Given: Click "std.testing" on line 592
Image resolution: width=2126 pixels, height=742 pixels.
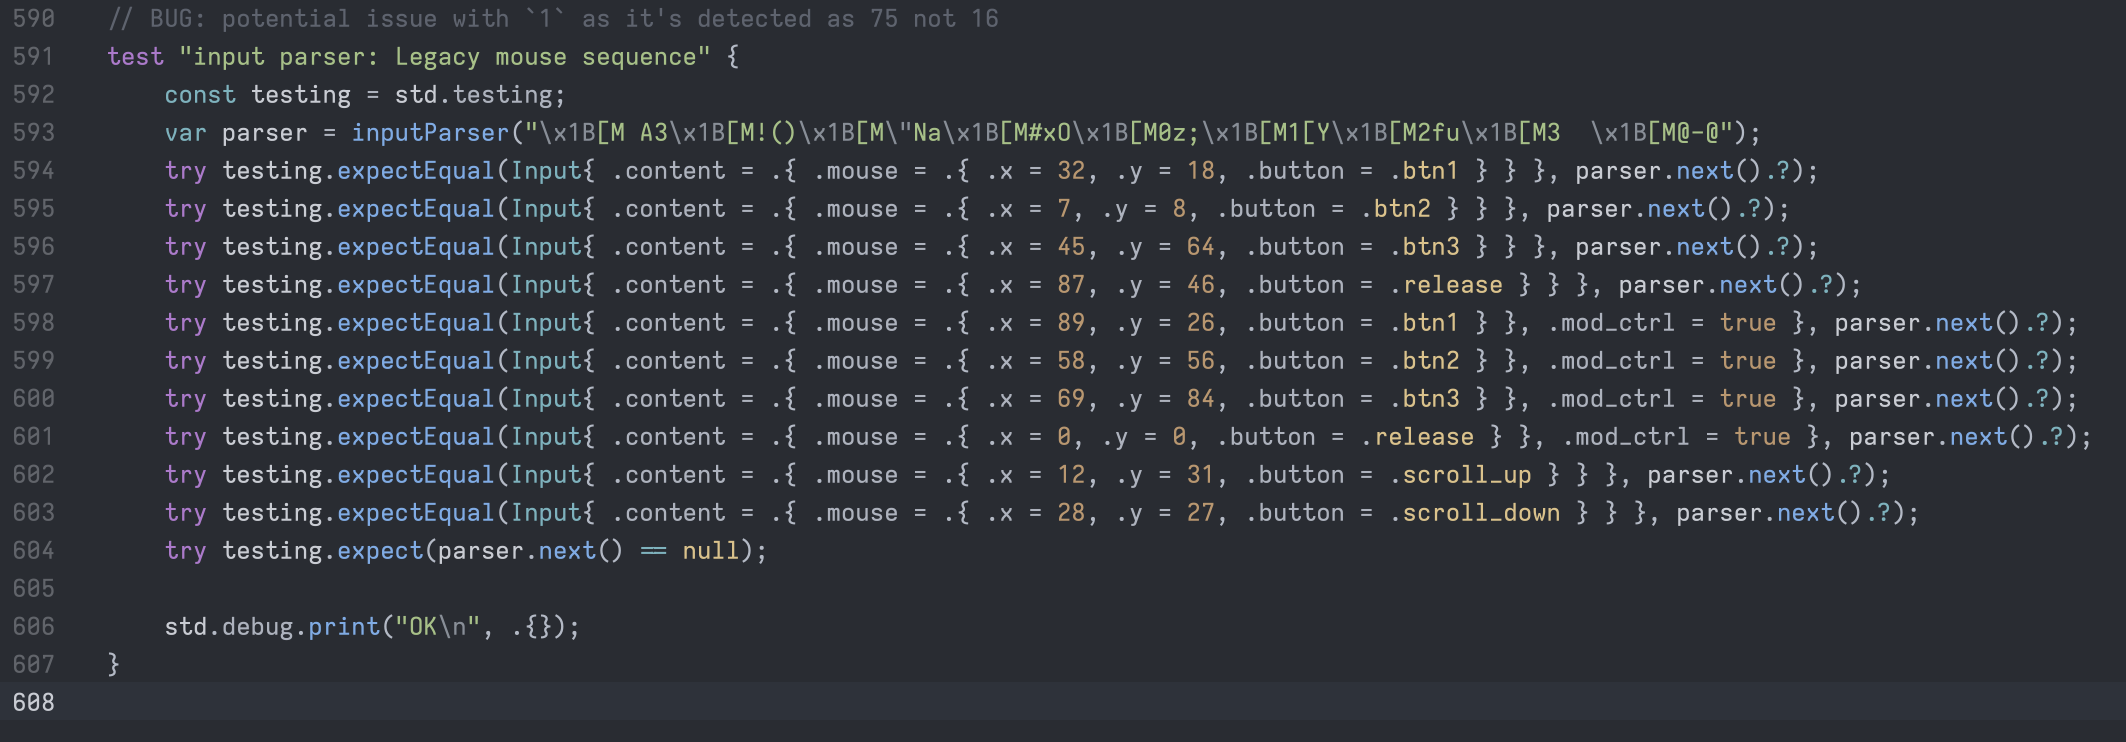Looking at the screenshot, I should pyautogui.click(x=473, y=95).
